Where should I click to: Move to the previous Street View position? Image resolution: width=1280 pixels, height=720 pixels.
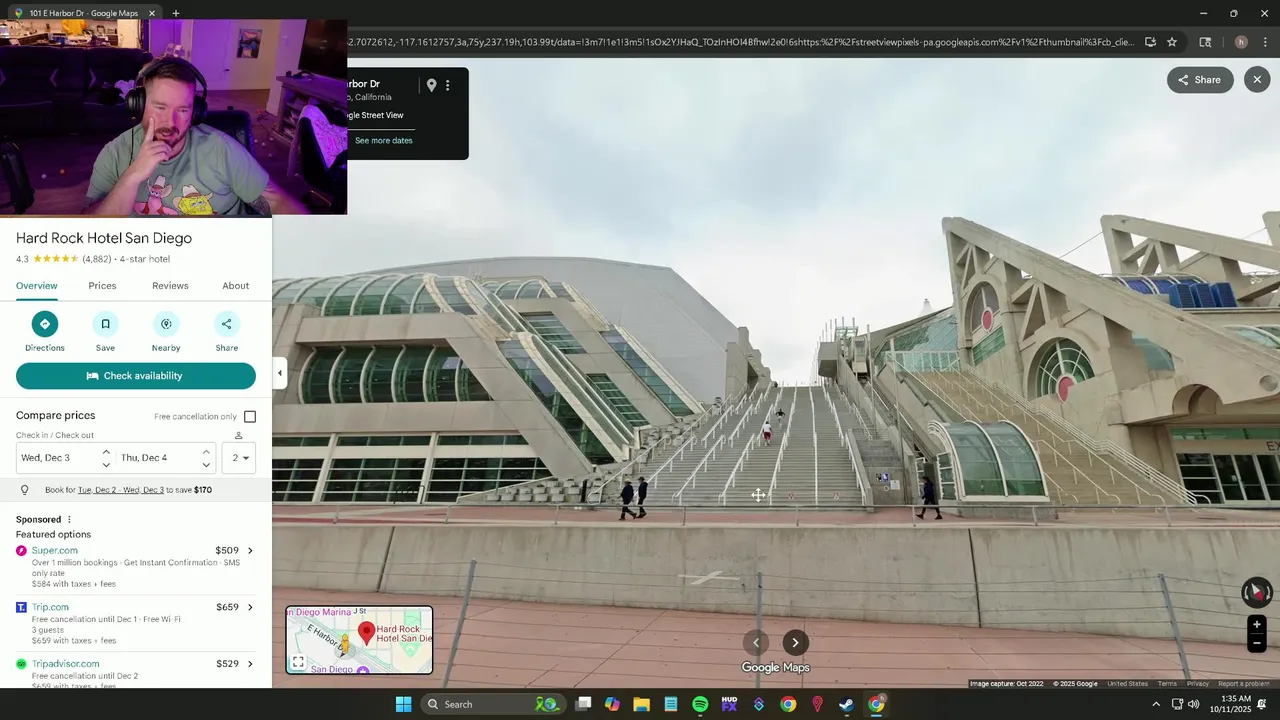[x=756, y=643]
